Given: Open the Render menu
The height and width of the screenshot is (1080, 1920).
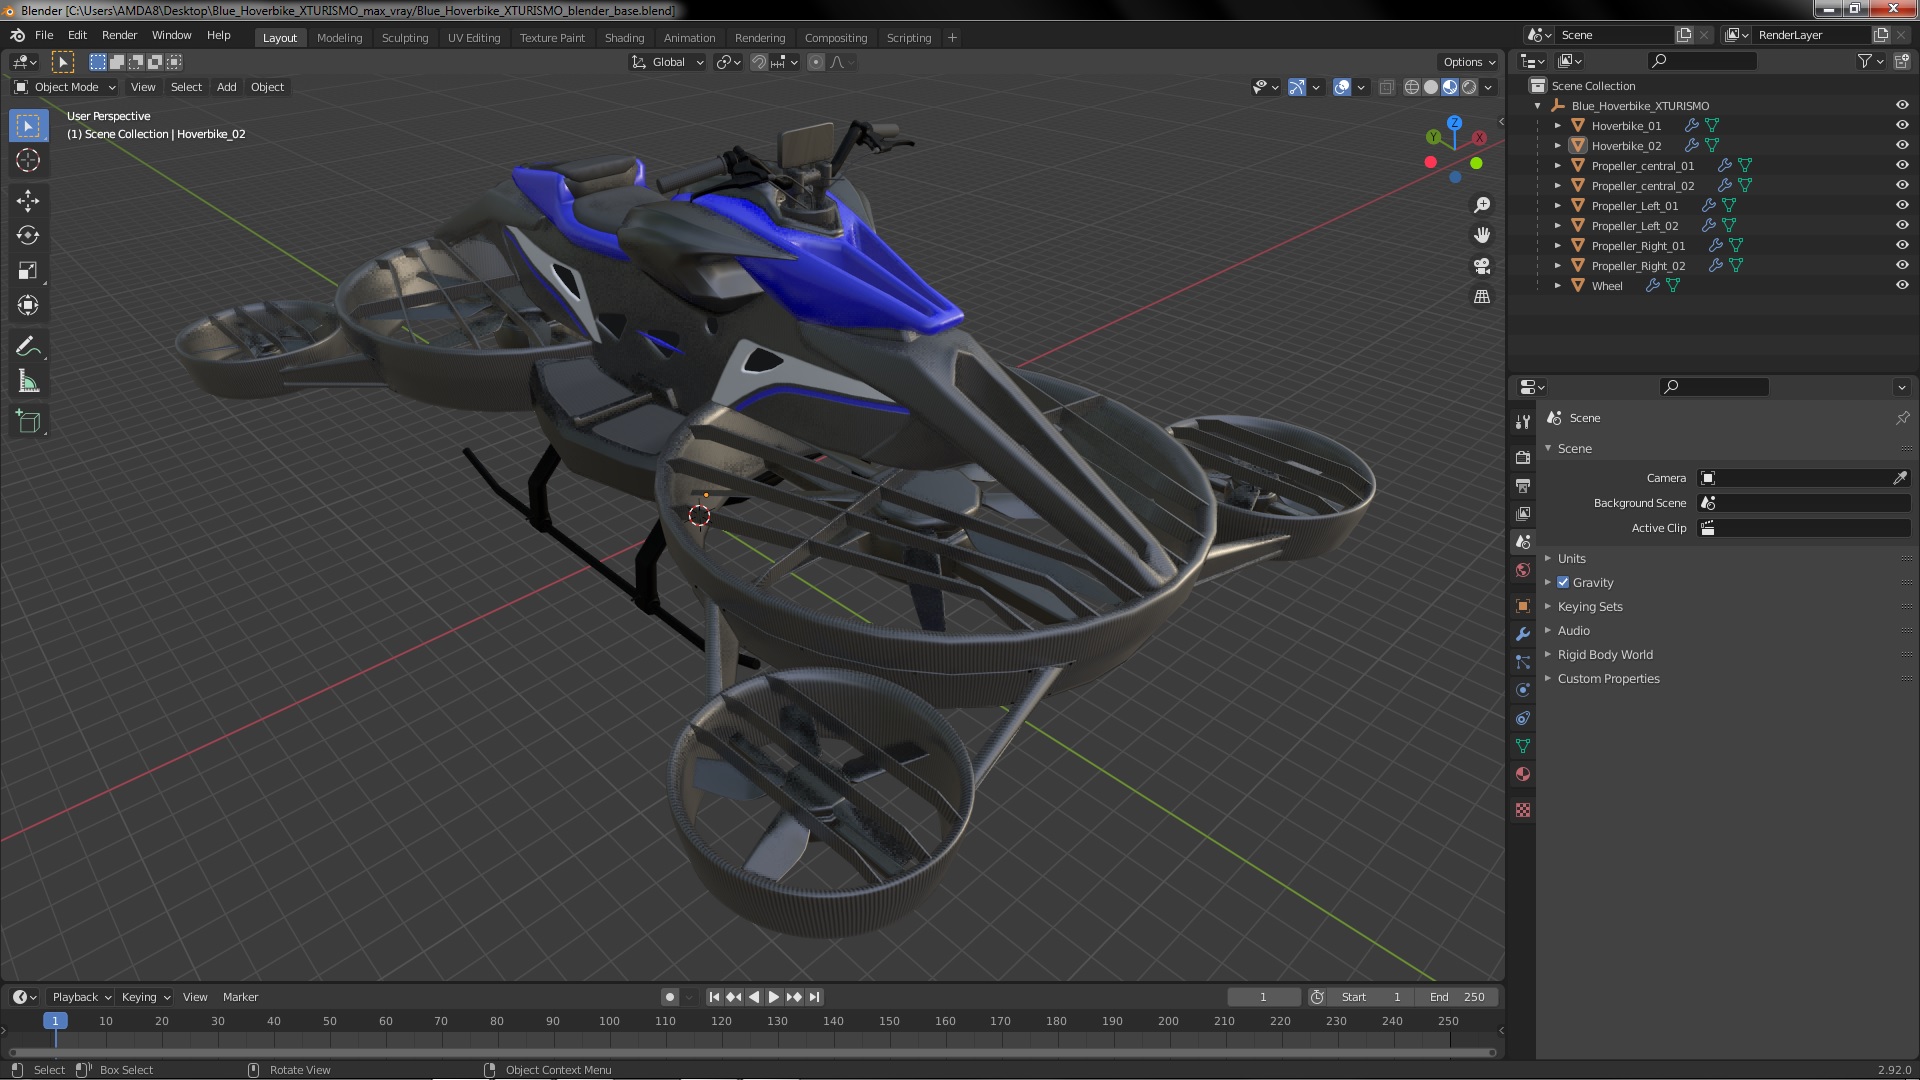Looking at the screenshot, I should coord(119,35).
